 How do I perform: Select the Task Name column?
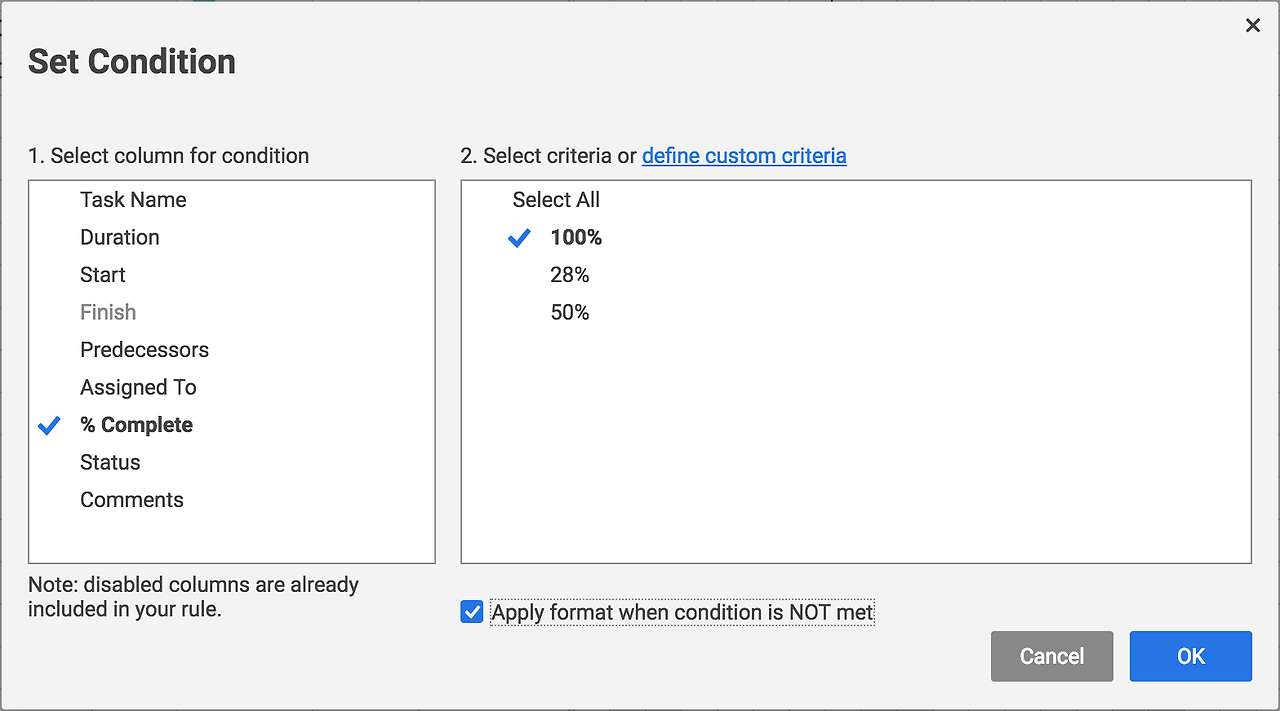(x=133, y=200)
